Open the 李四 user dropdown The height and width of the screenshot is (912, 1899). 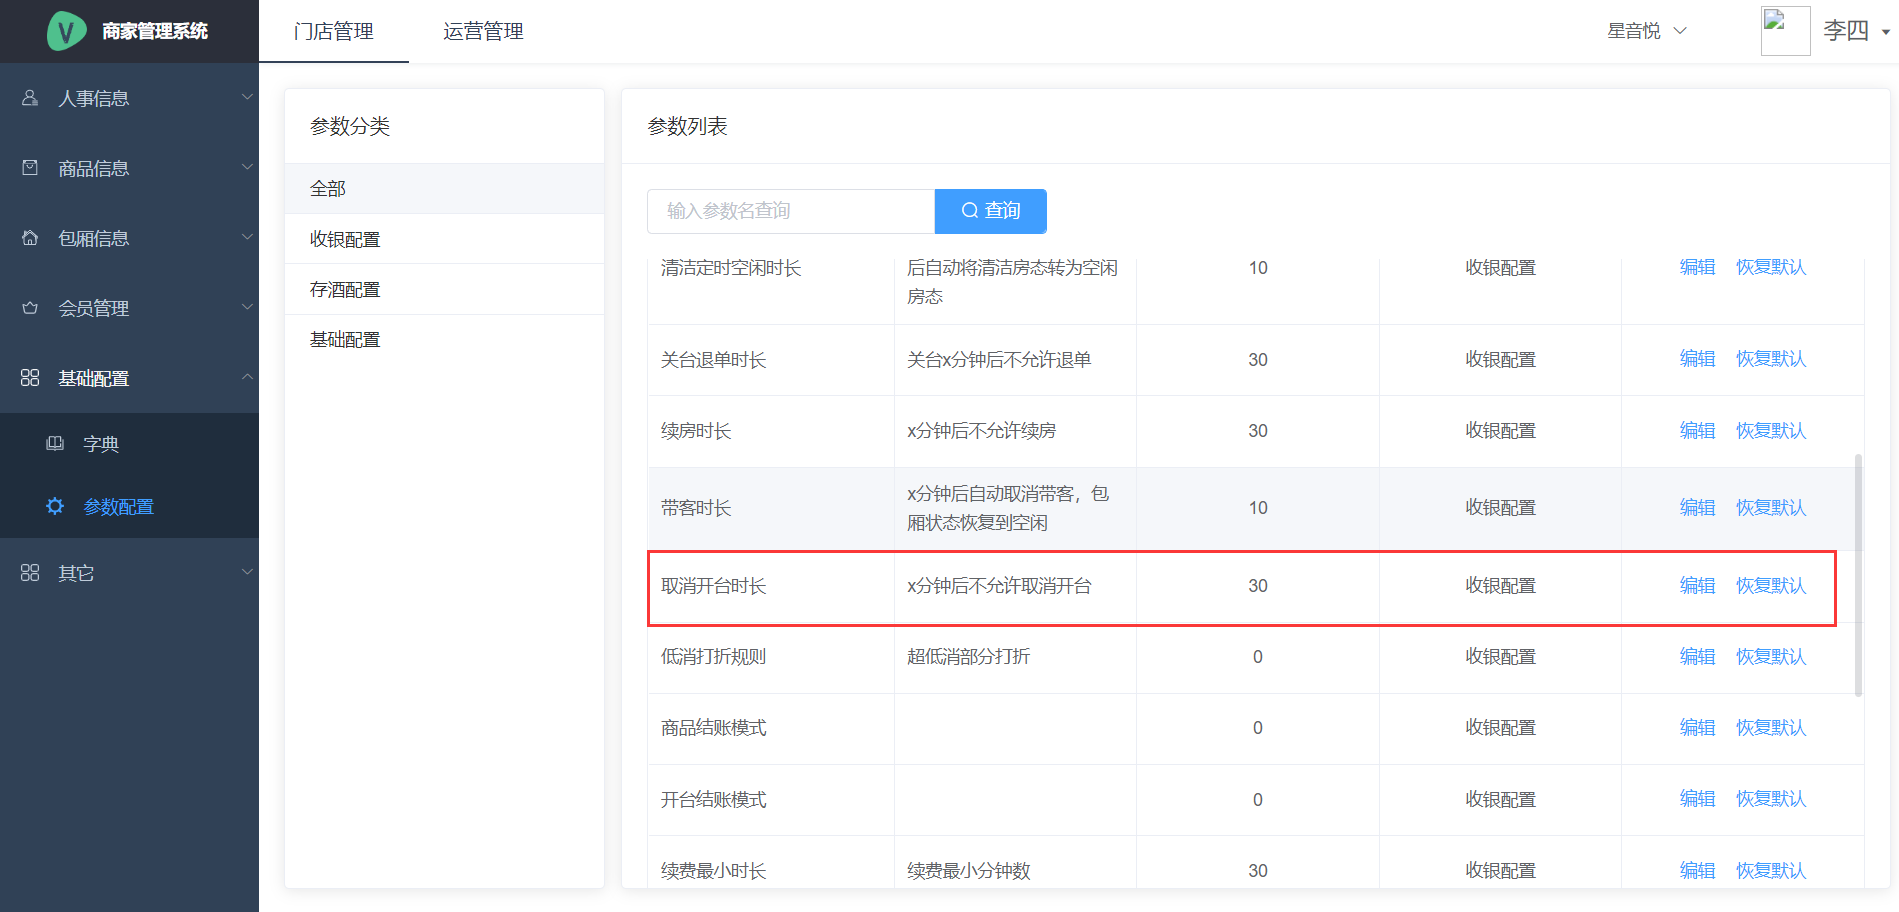(1886, 32)
